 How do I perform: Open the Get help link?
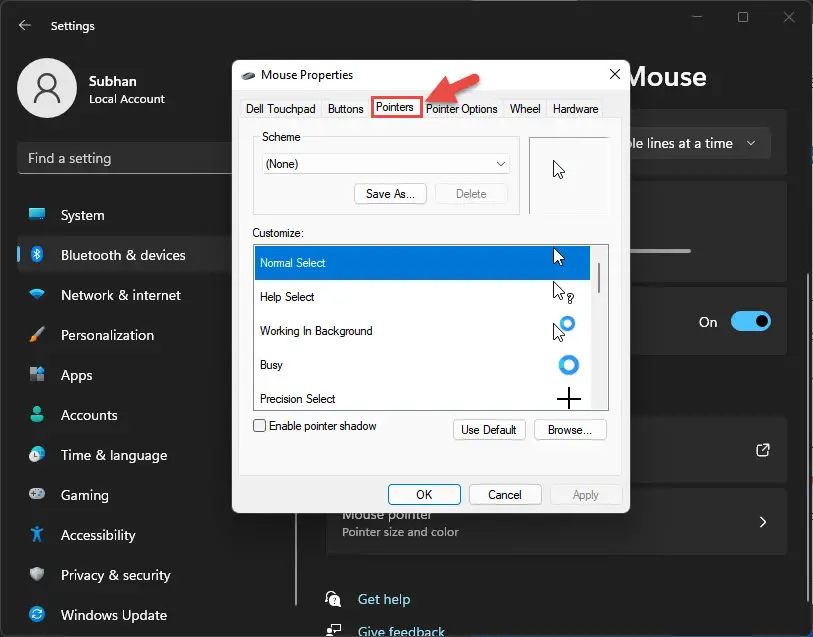(384, 599)
